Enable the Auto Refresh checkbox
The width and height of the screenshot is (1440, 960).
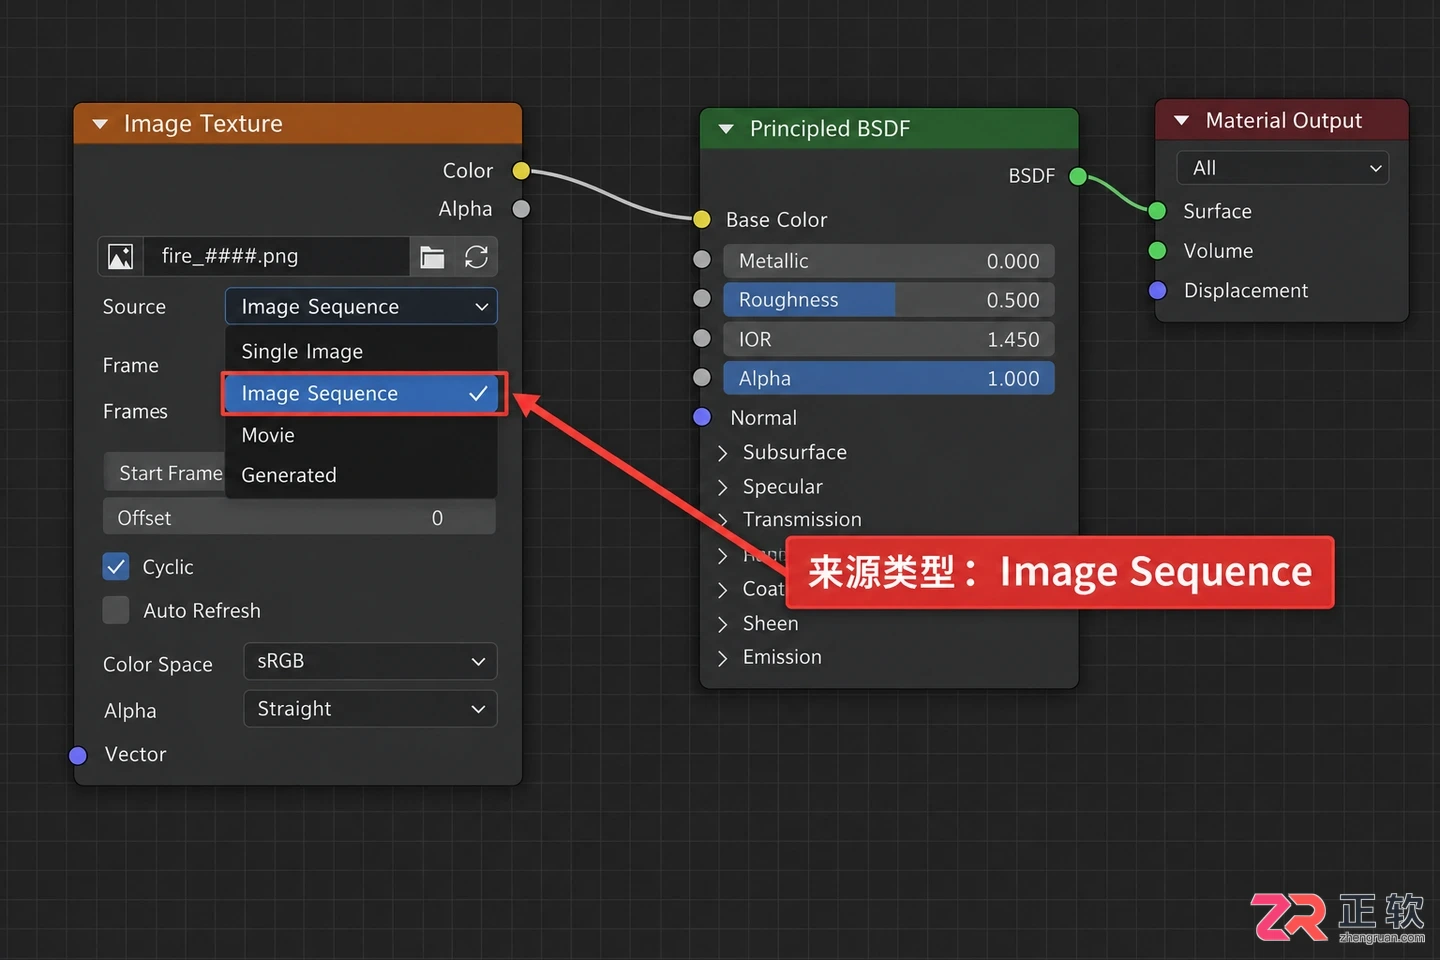click(116, 610)
